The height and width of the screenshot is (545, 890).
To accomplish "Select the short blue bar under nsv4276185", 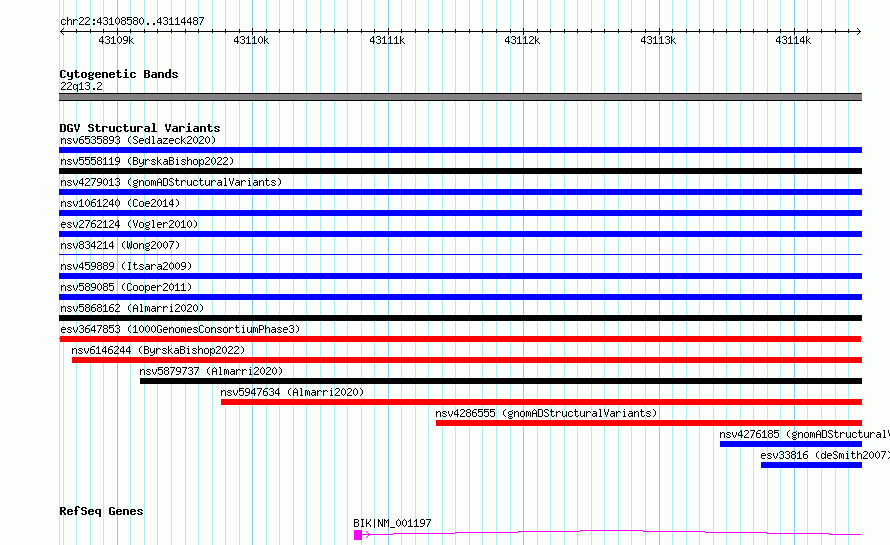I will pos(791,444).
